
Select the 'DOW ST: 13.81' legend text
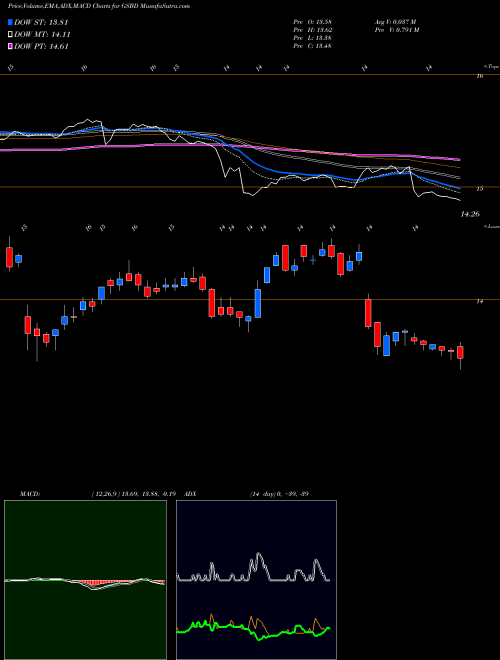(x=41, y=22)
